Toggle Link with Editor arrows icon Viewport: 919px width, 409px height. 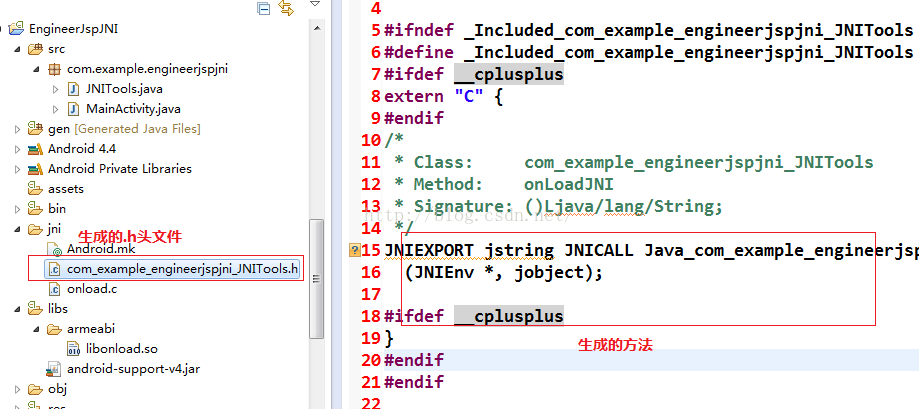[x=285, y=8]
